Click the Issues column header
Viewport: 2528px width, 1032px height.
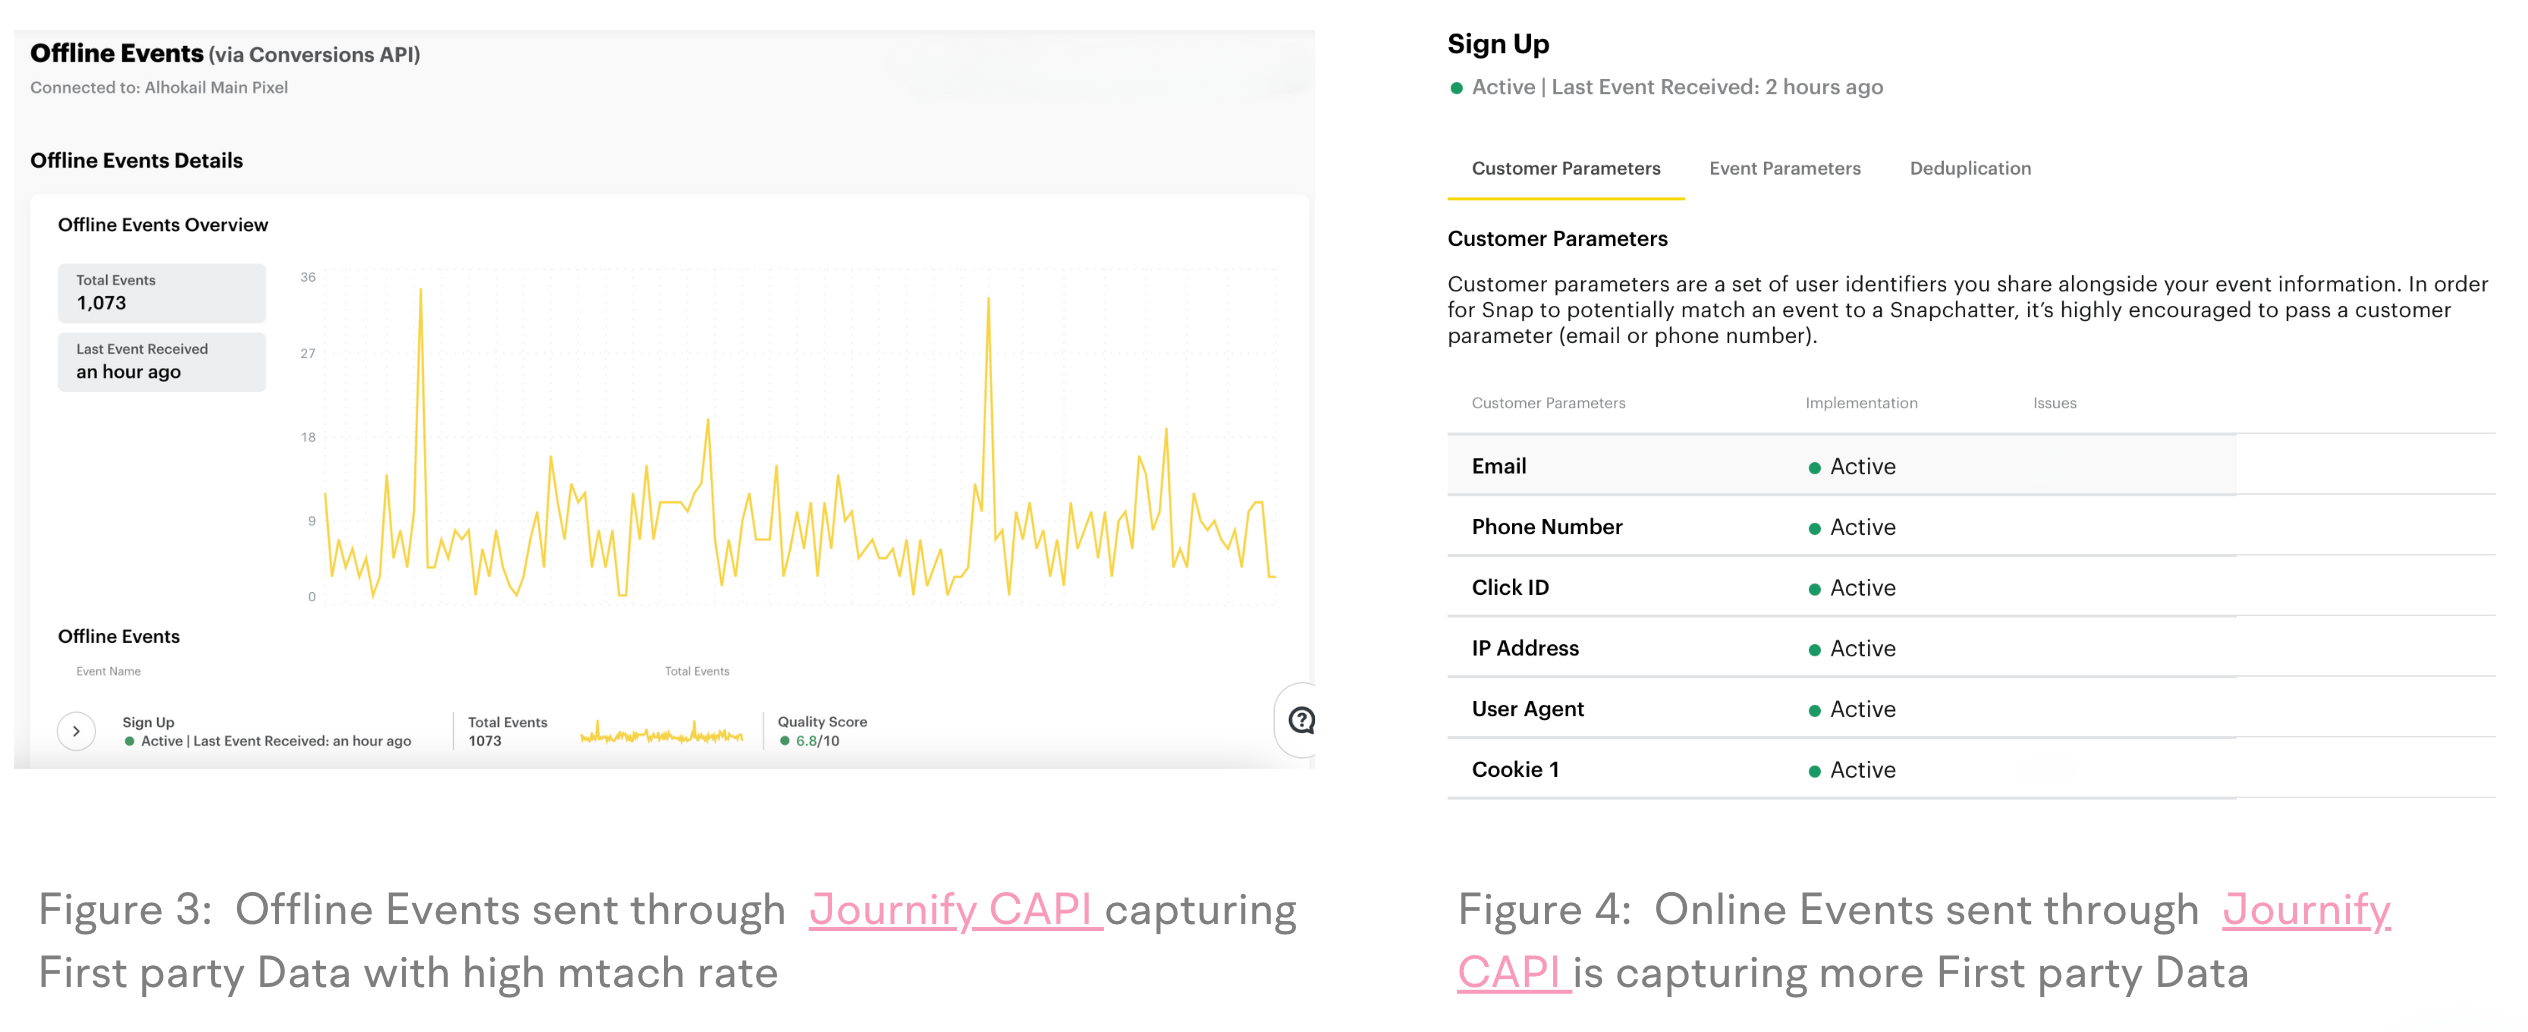(2054, 403)
